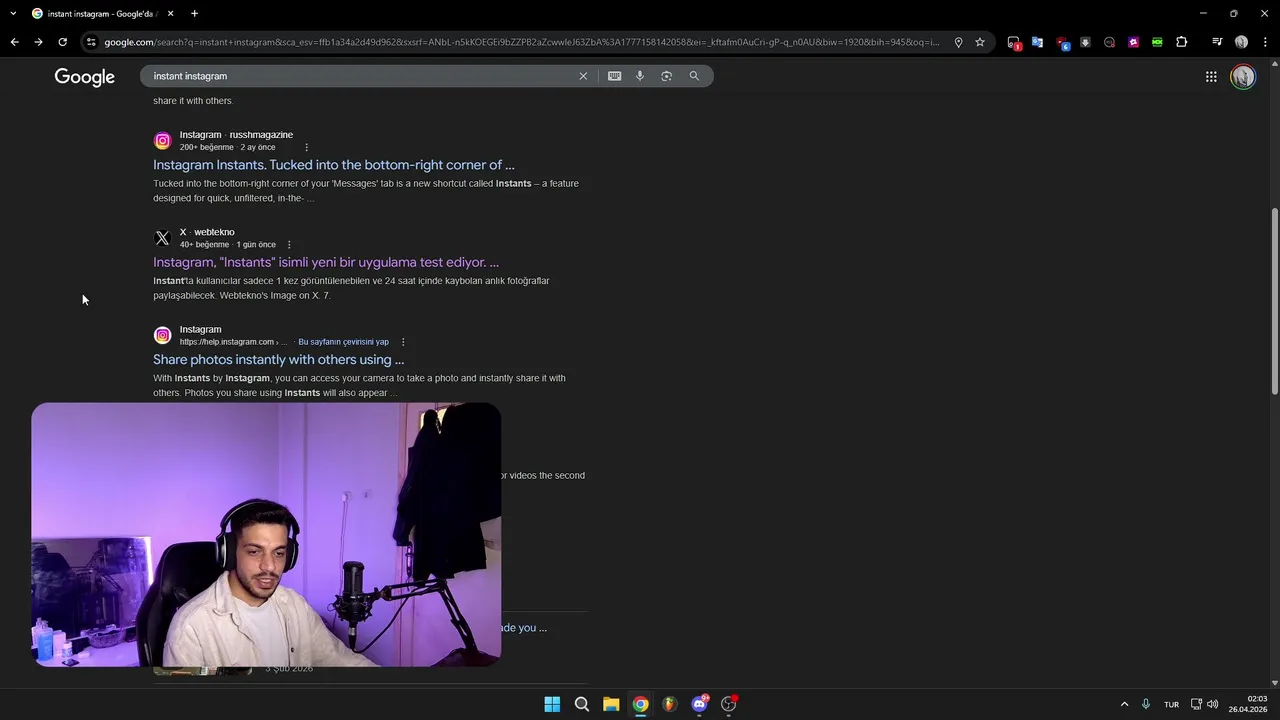Switch TUR keyboard language
The image size is (1280, 720).
[x=1171, y=704]
